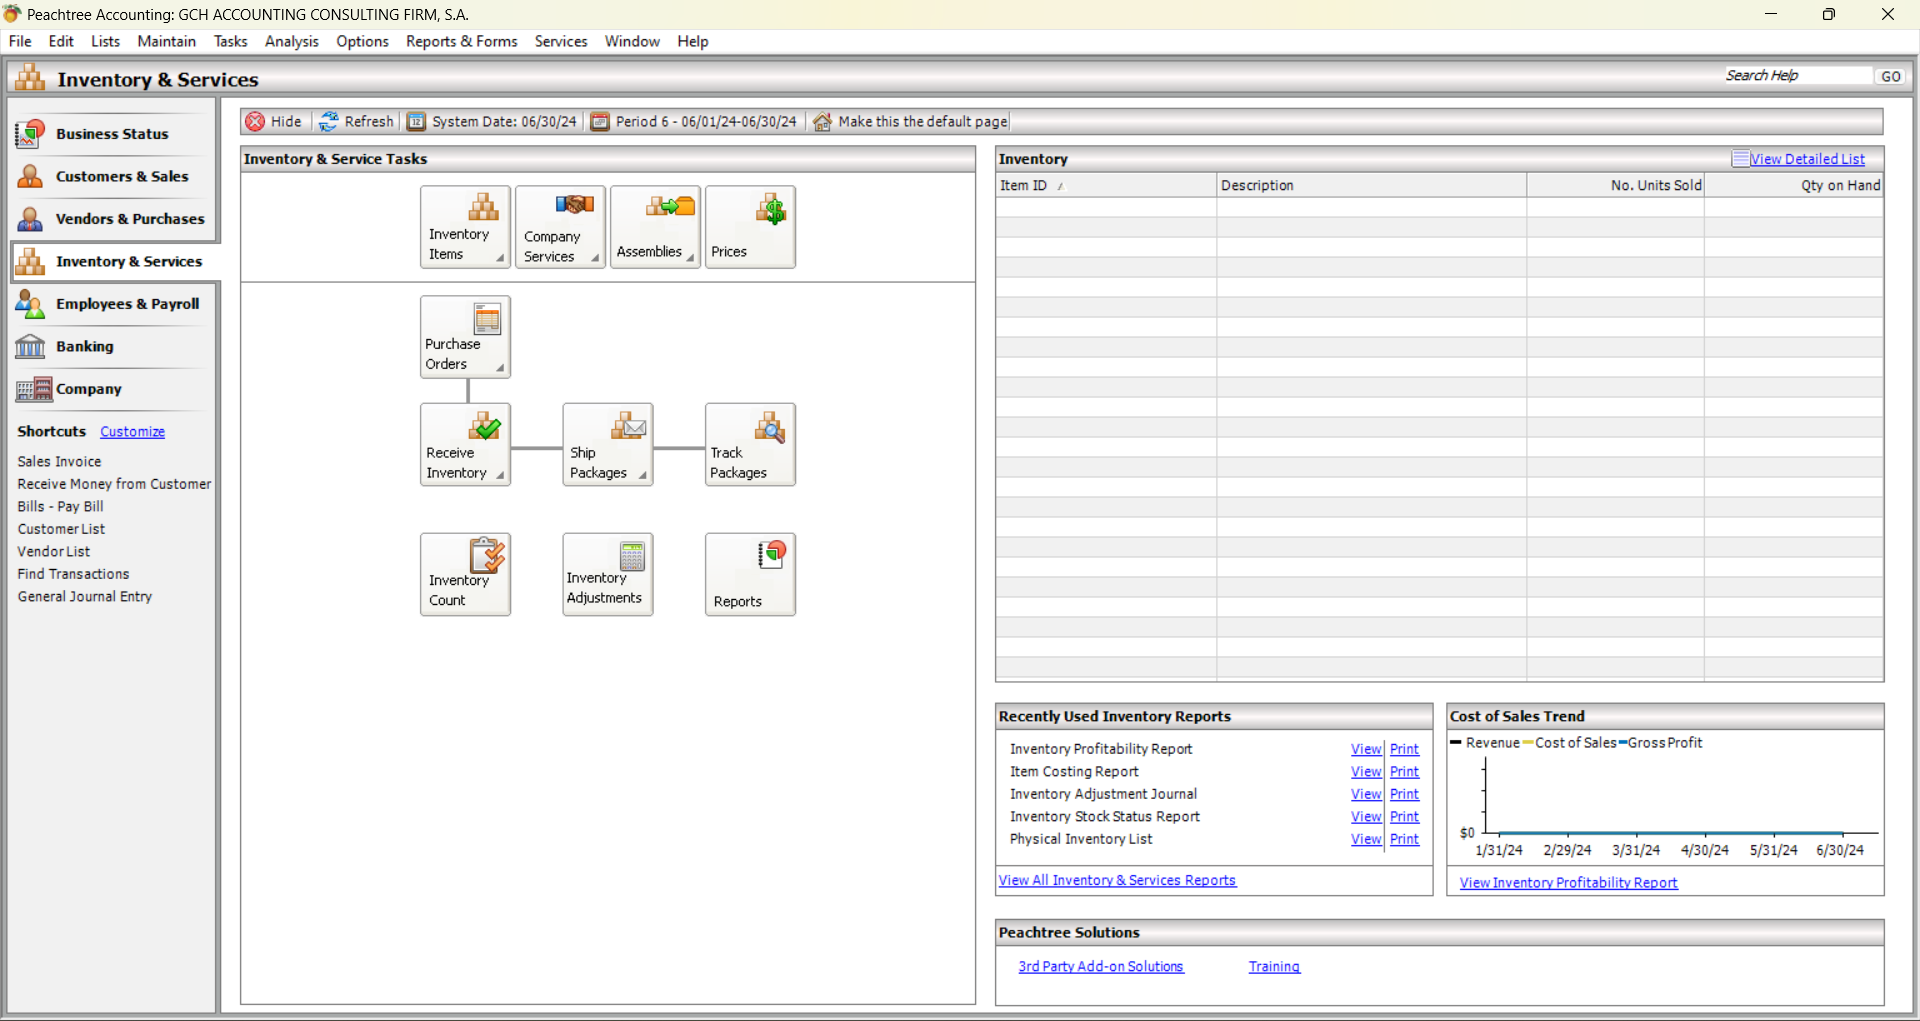The height and width of the screenshot is (1021, 1920).
Task: Open the Ship Packages task icon
Action: 608,445
